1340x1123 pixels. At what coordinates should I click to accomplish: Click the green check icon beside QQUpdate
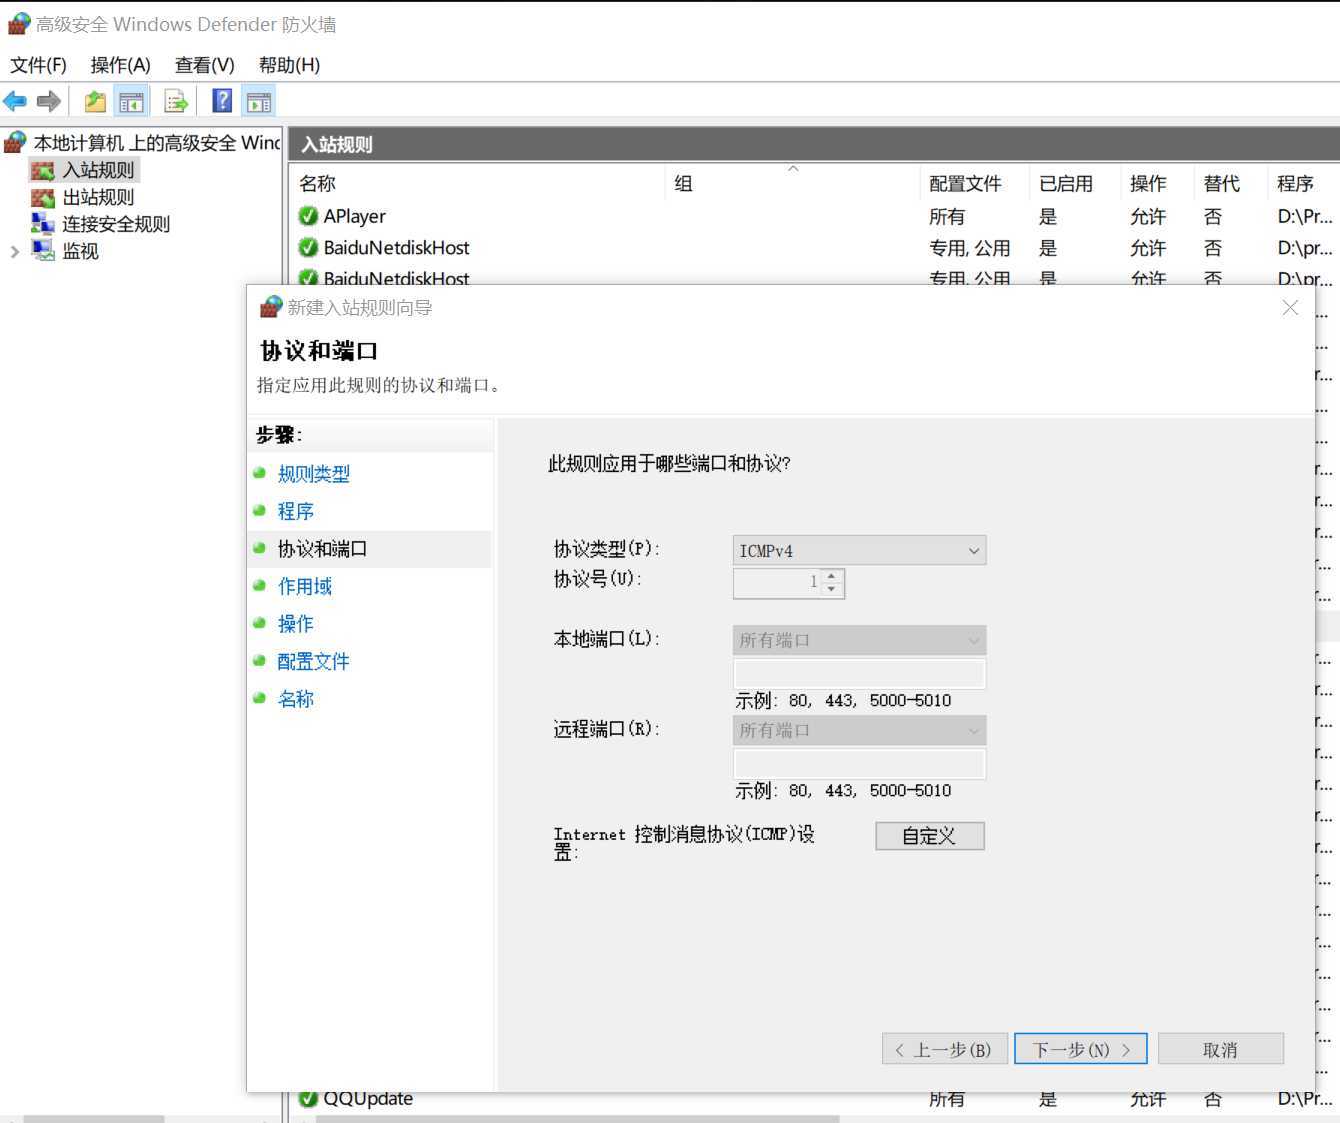[x=308, y=1098]
